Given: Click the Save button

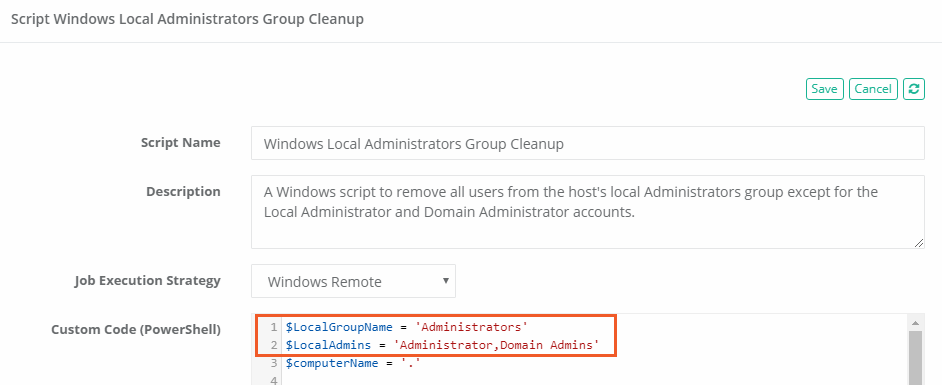Looking at the screenshot, I should (824, 89).
